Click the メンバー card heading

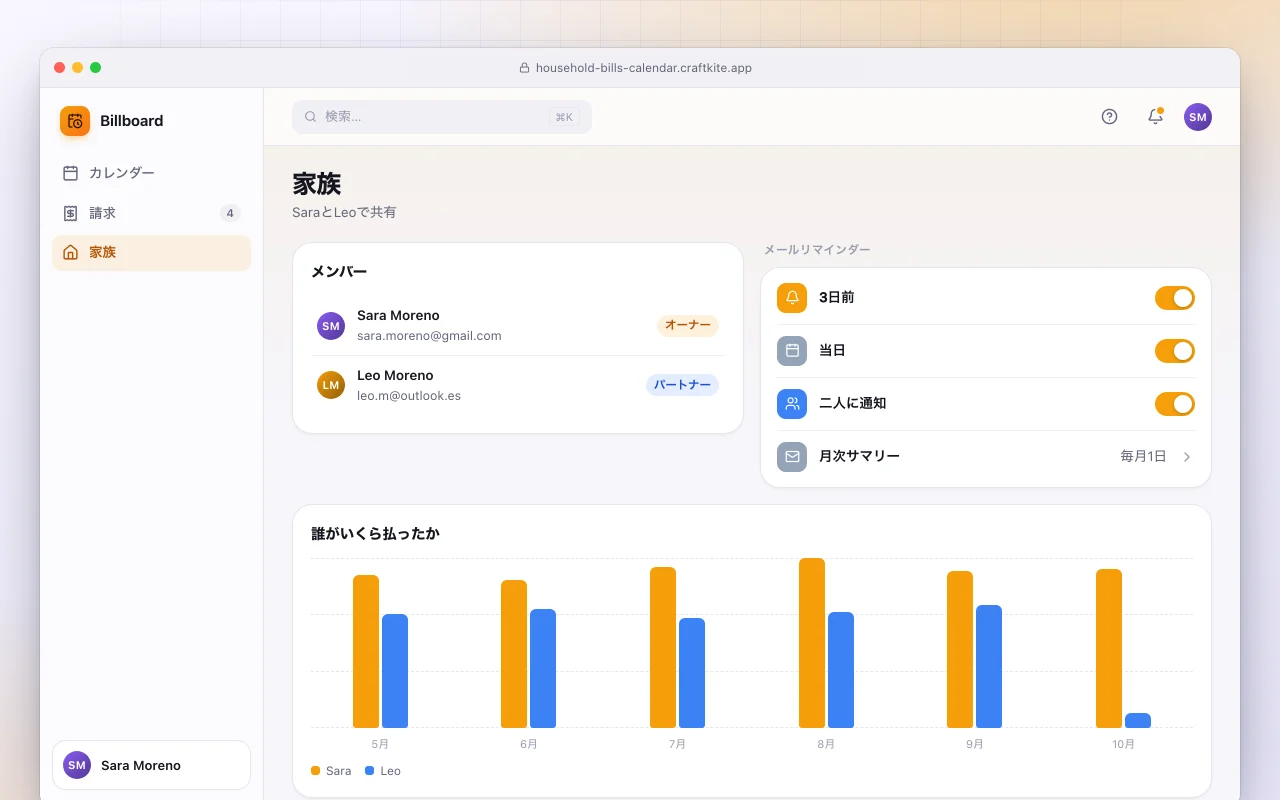click(339, 272)
